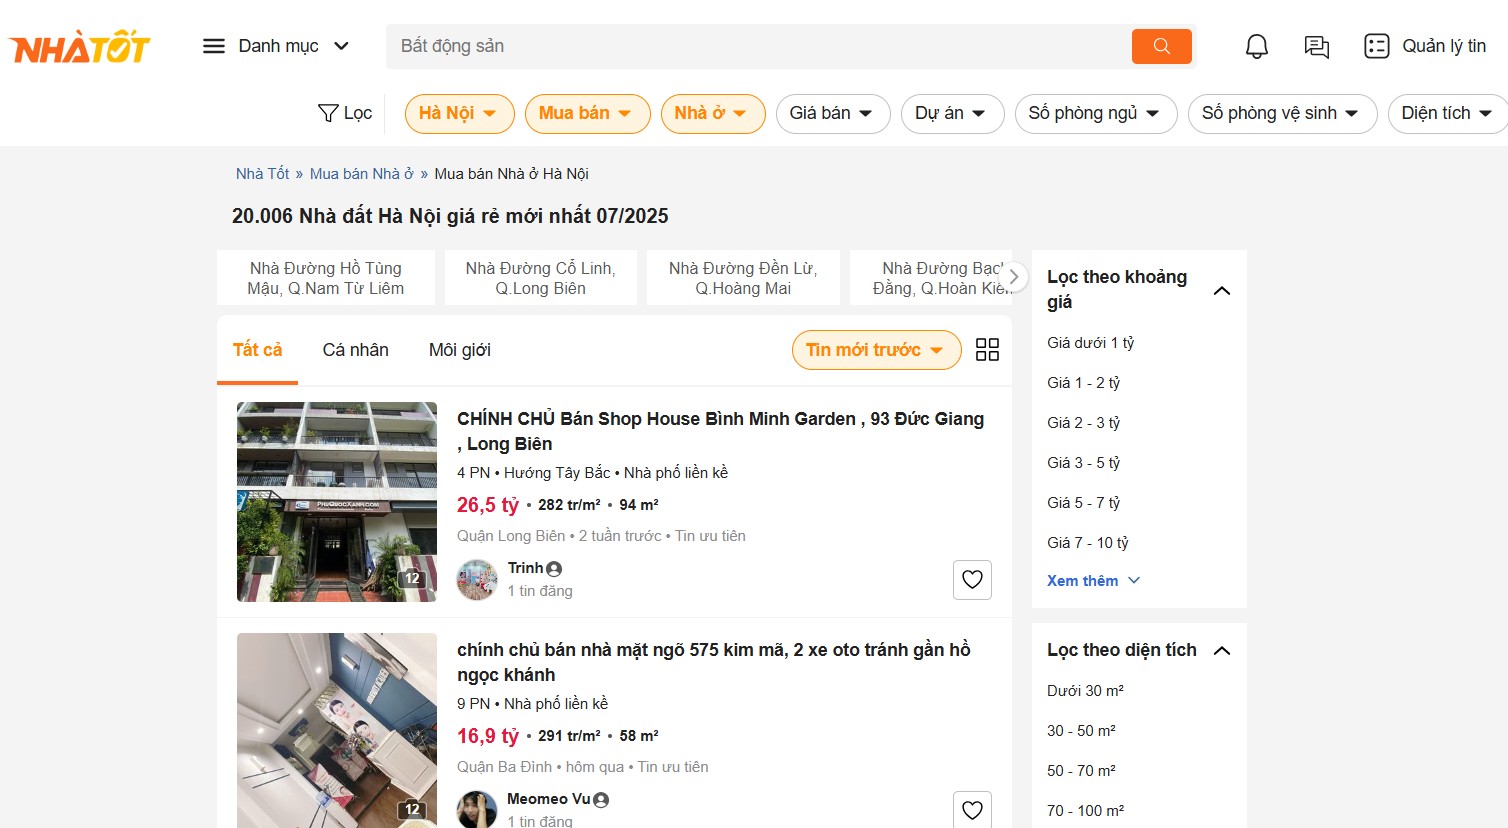1508x828 pixels.
Task: Filter by Giá 1 - 2 tỷ
Action: click(x=1083, y=383)
